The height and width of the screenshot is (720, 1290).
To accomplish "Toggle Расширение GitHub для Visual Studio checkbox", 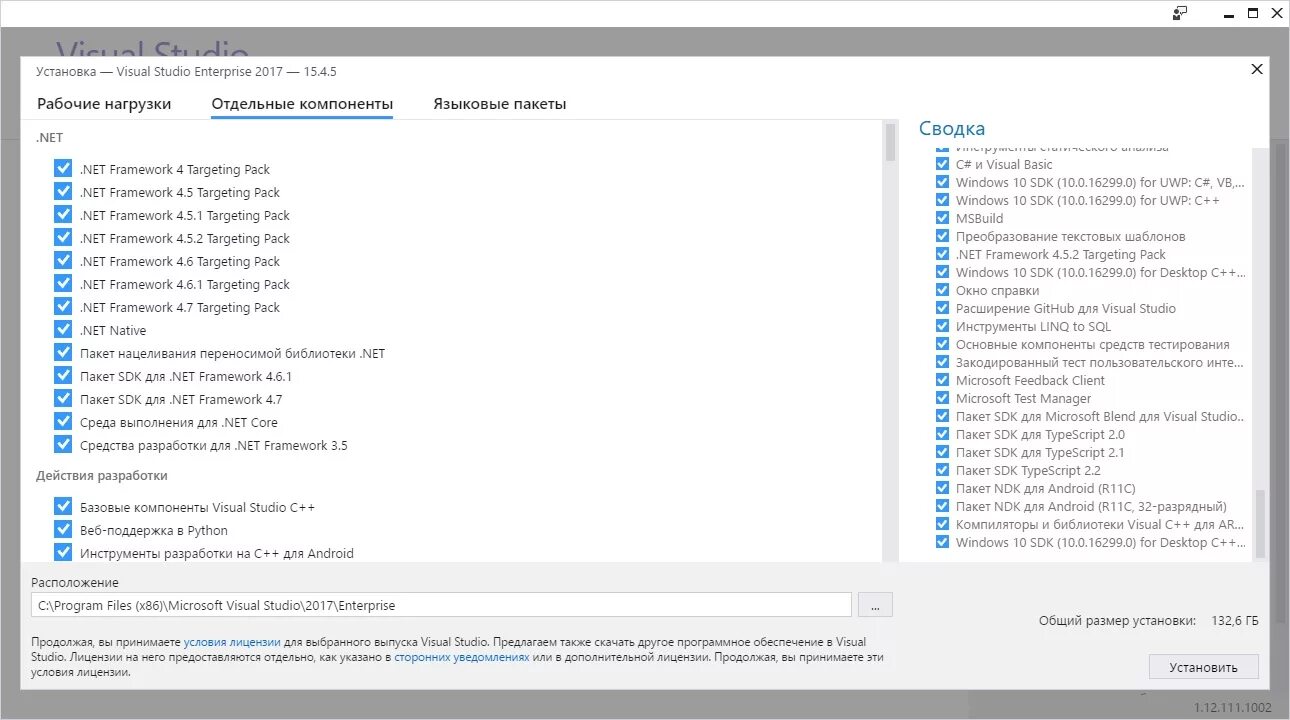I will pos(942,308).
